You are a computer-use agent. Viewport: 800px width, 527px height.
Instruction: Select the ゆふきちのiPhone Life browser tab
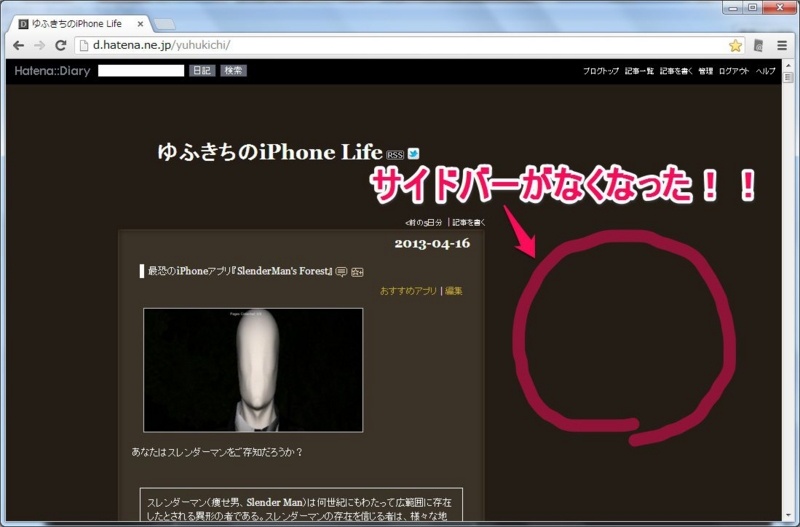78,24
